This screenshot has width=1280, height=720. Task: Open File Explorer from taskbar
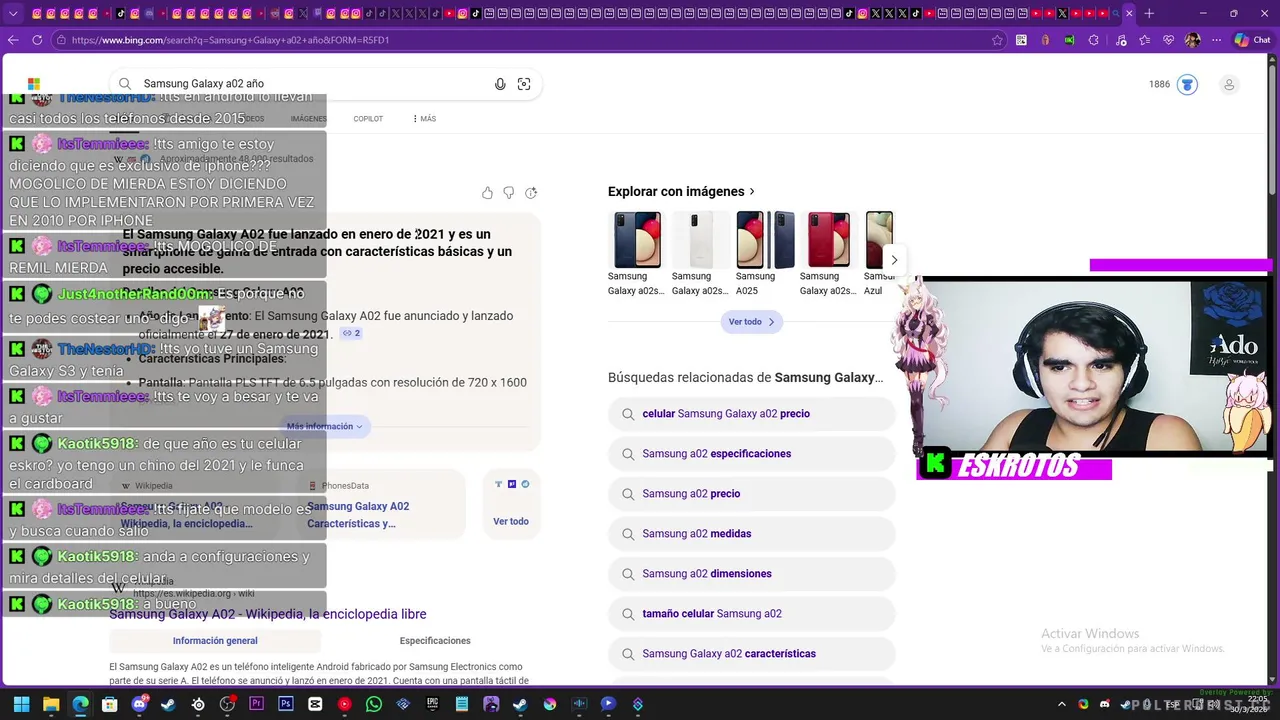point(51,704)
